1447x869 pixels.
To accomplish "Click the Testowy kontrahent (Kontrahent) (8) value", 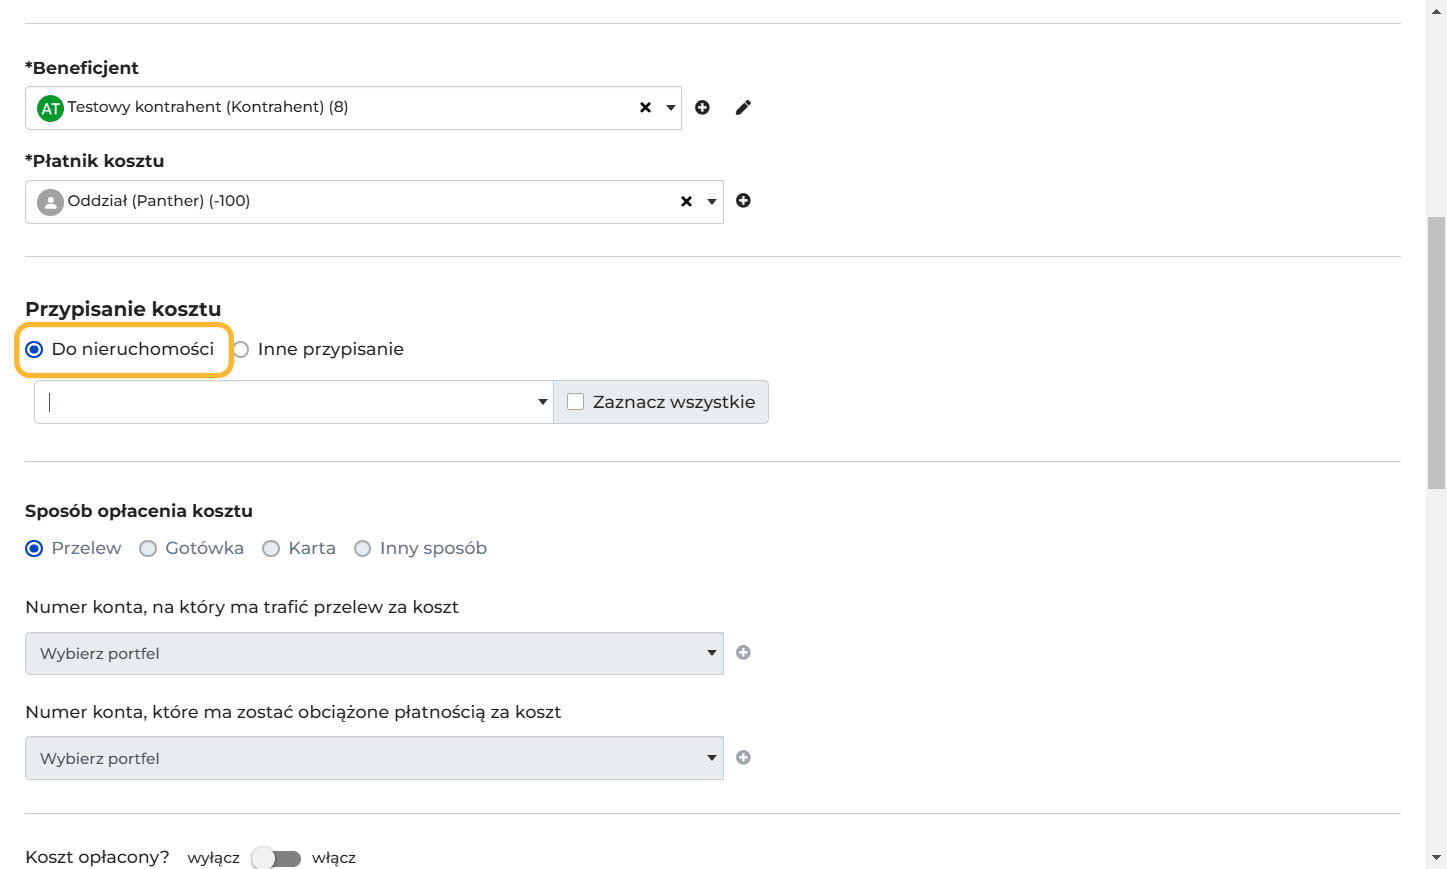I will 208,107.
